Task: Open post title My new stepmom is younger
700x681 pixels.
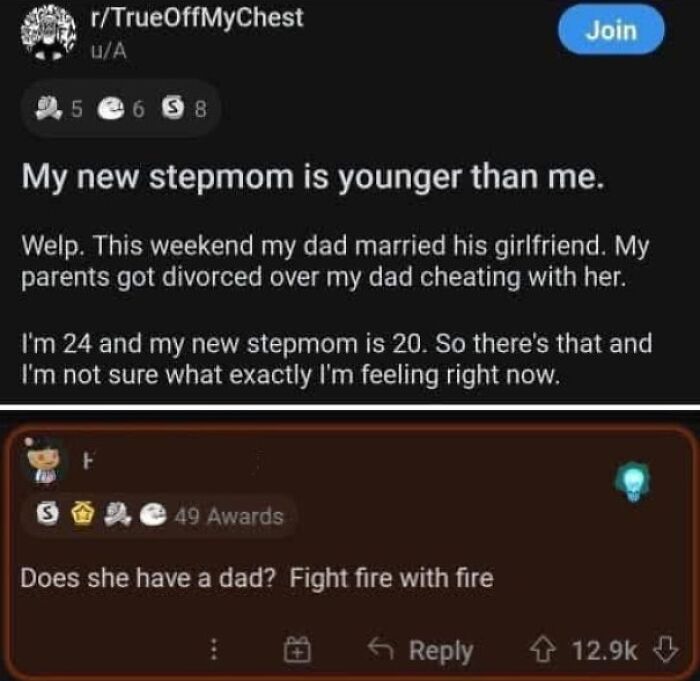Action: (x=312, y=177)
